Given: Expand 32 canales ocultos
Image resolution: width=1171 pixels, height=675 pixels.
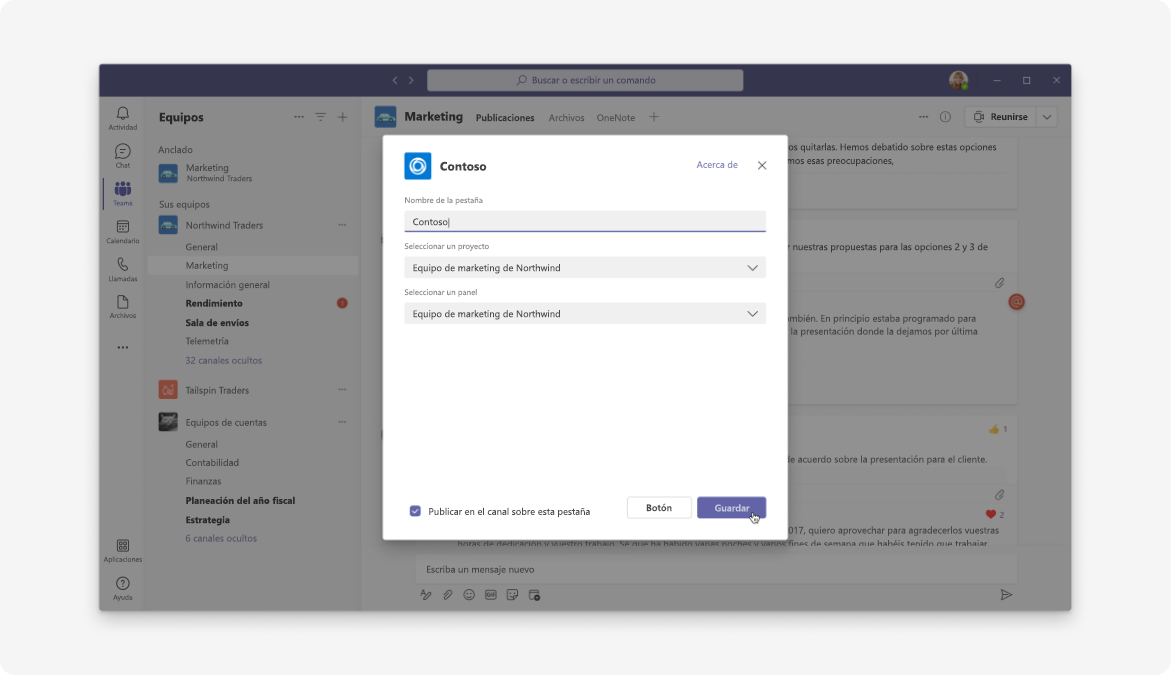Looking at the screenshot, I should 223,360.
